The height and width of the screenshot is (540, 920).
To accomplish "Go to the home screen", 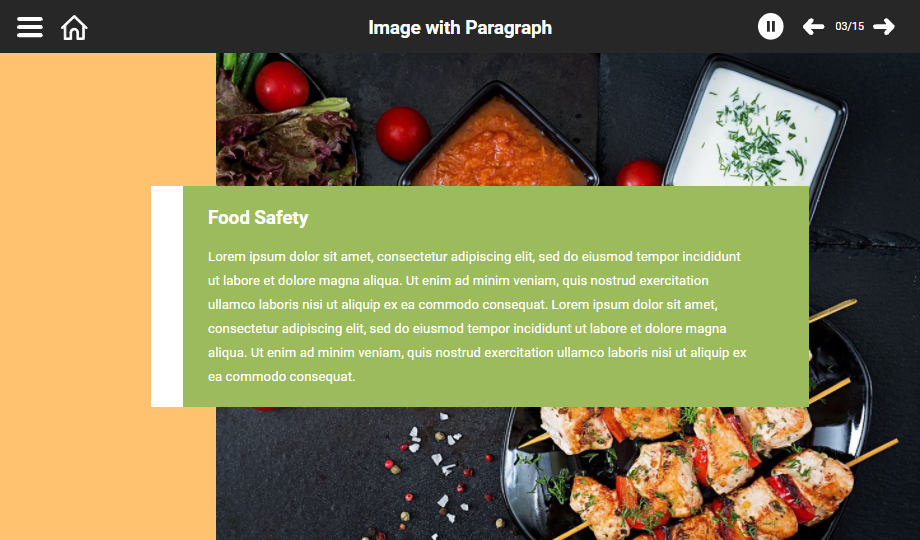I will (x=74, y=28).
